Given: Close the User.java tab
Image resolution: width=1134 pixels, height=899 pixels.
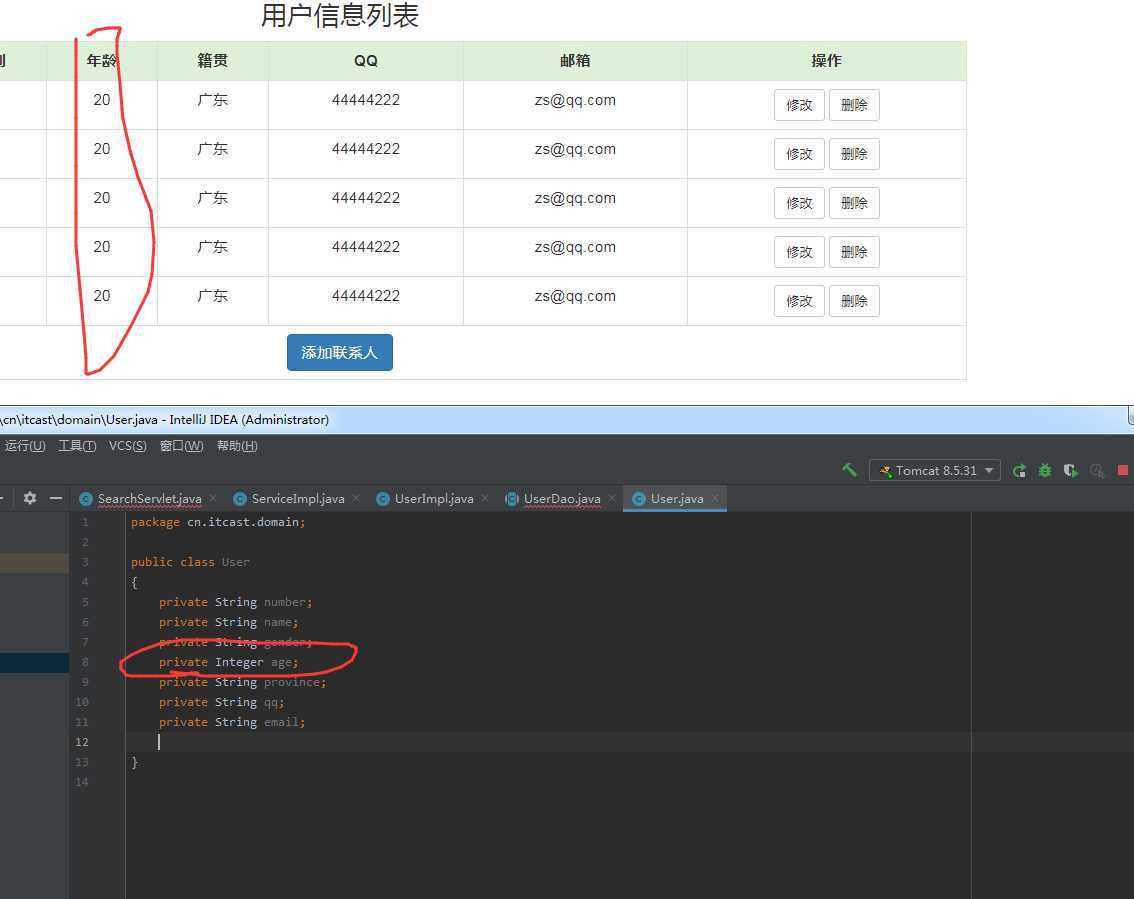Looking at the screenshot, I should (715, 498).
